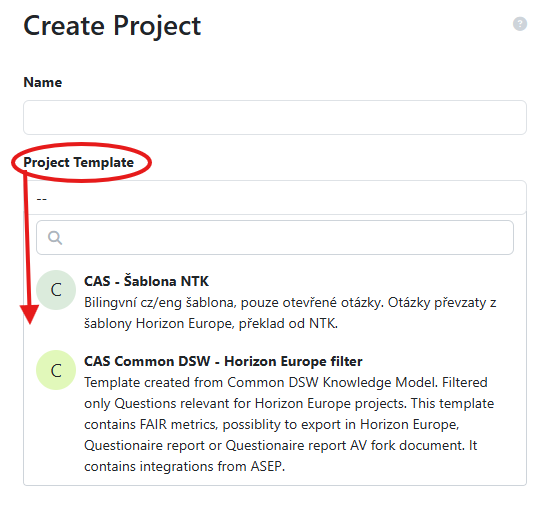Open the help question mark icon

520,24
